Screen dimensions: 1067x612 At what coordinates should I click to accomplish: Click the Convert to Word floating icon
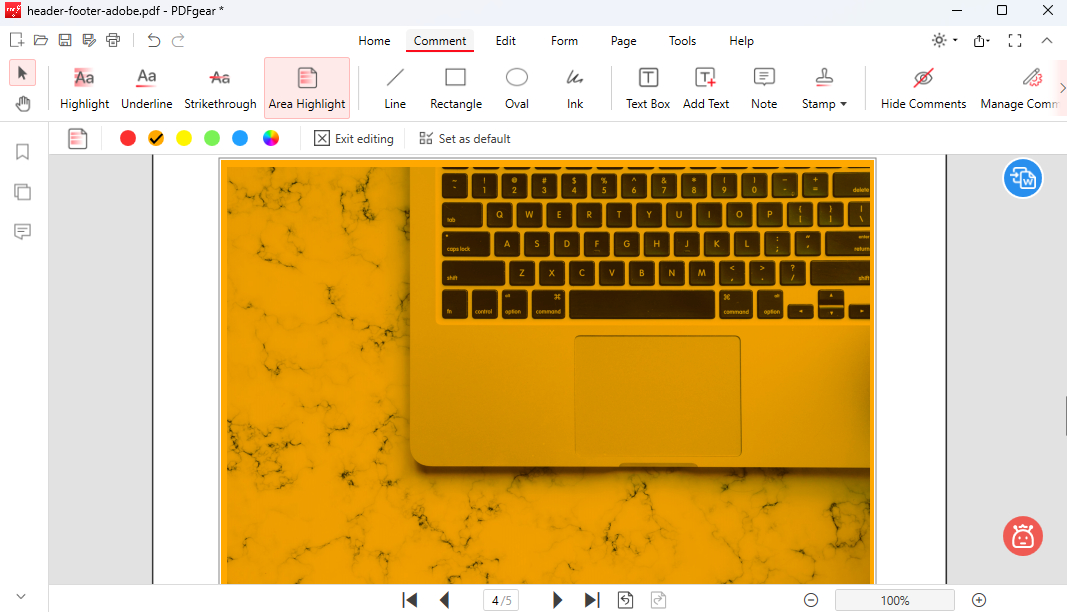[1022, 178]
